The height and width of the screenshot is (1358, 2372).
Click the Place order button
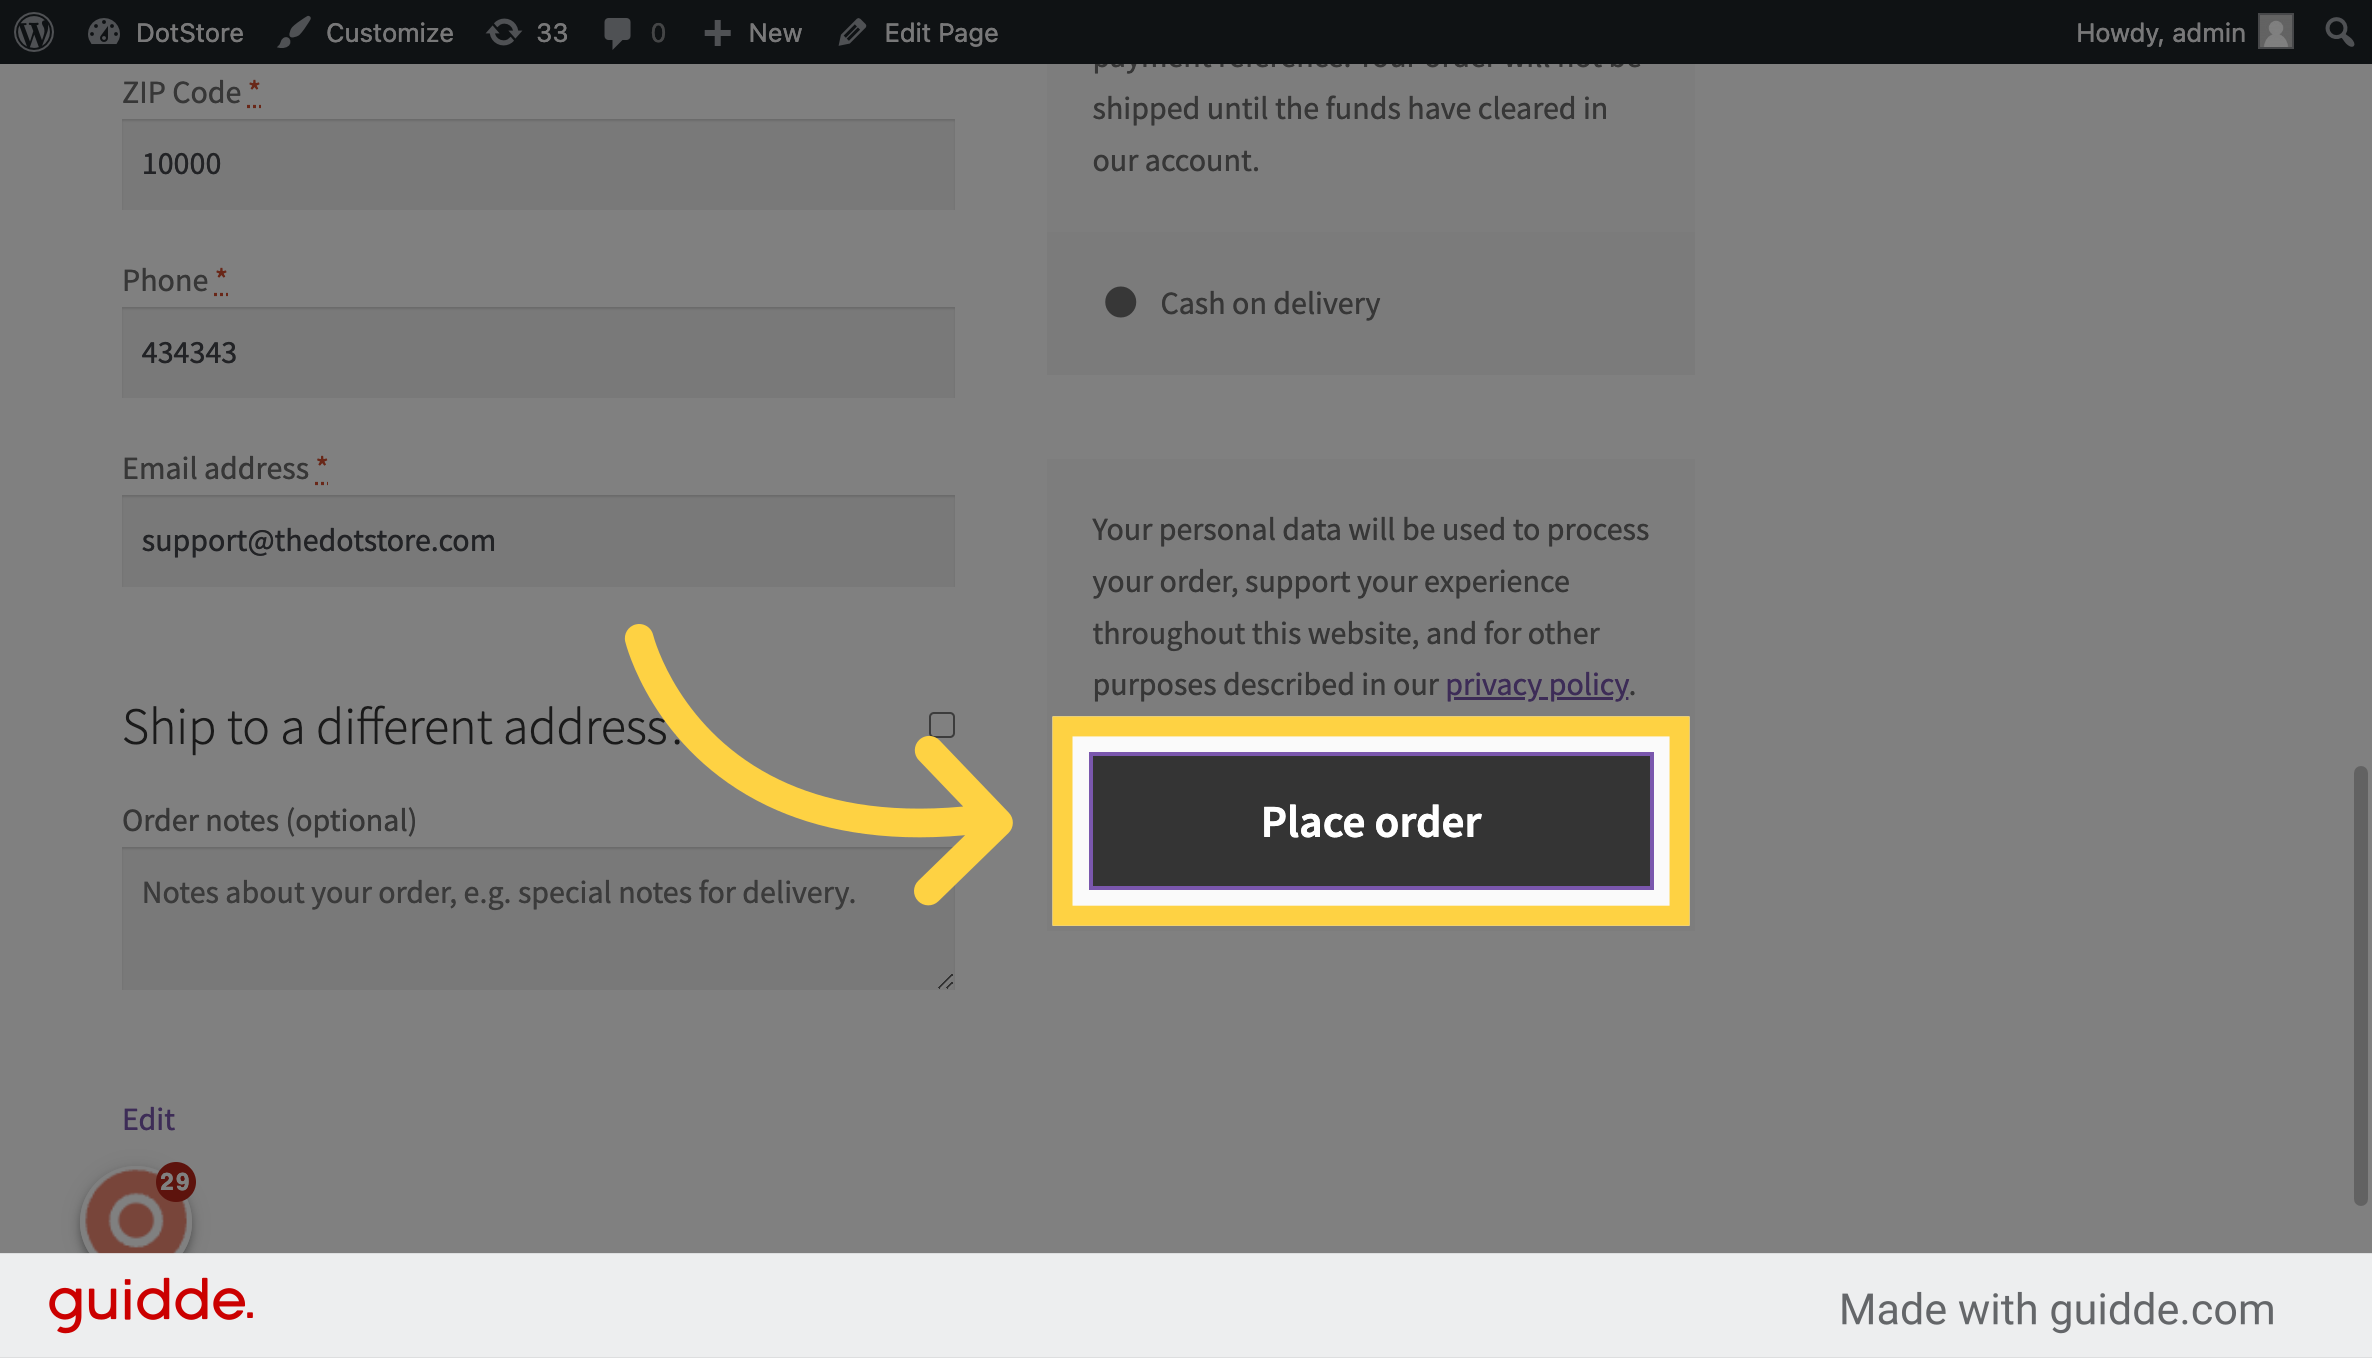point(1370,821)
